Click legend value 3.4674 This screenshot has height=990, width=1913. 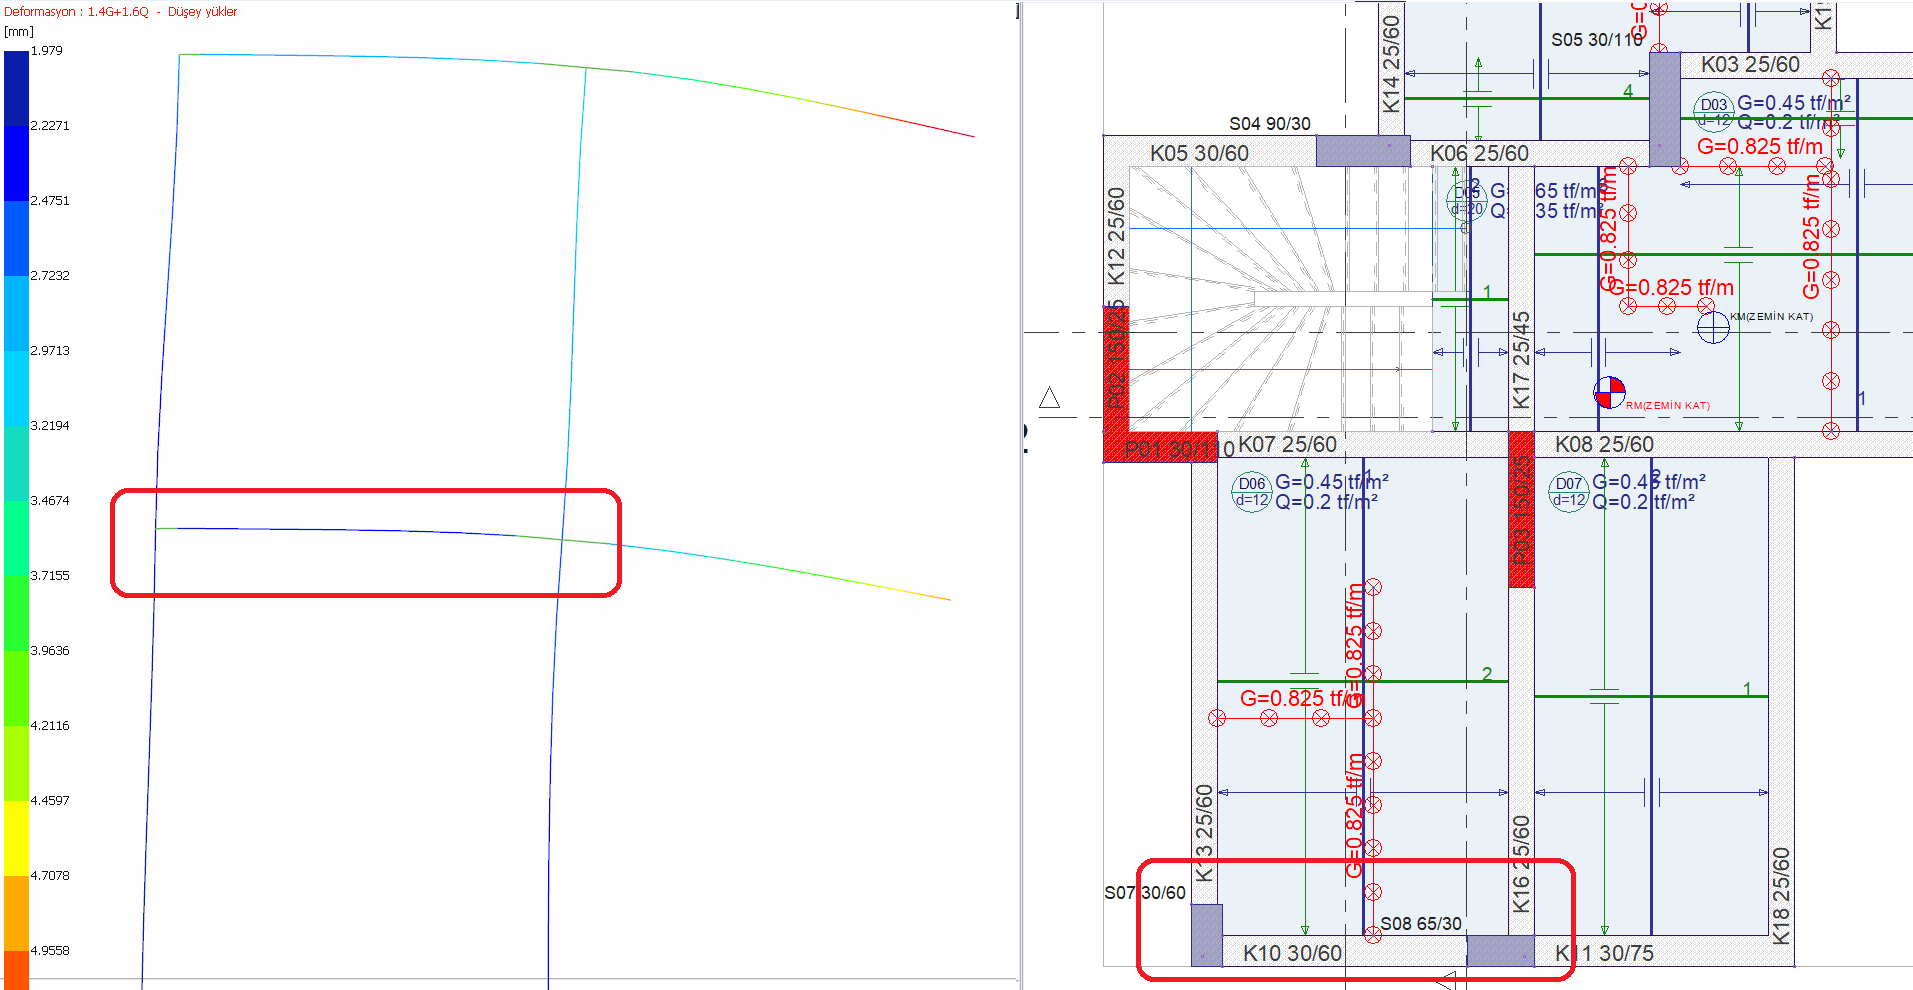50,500
